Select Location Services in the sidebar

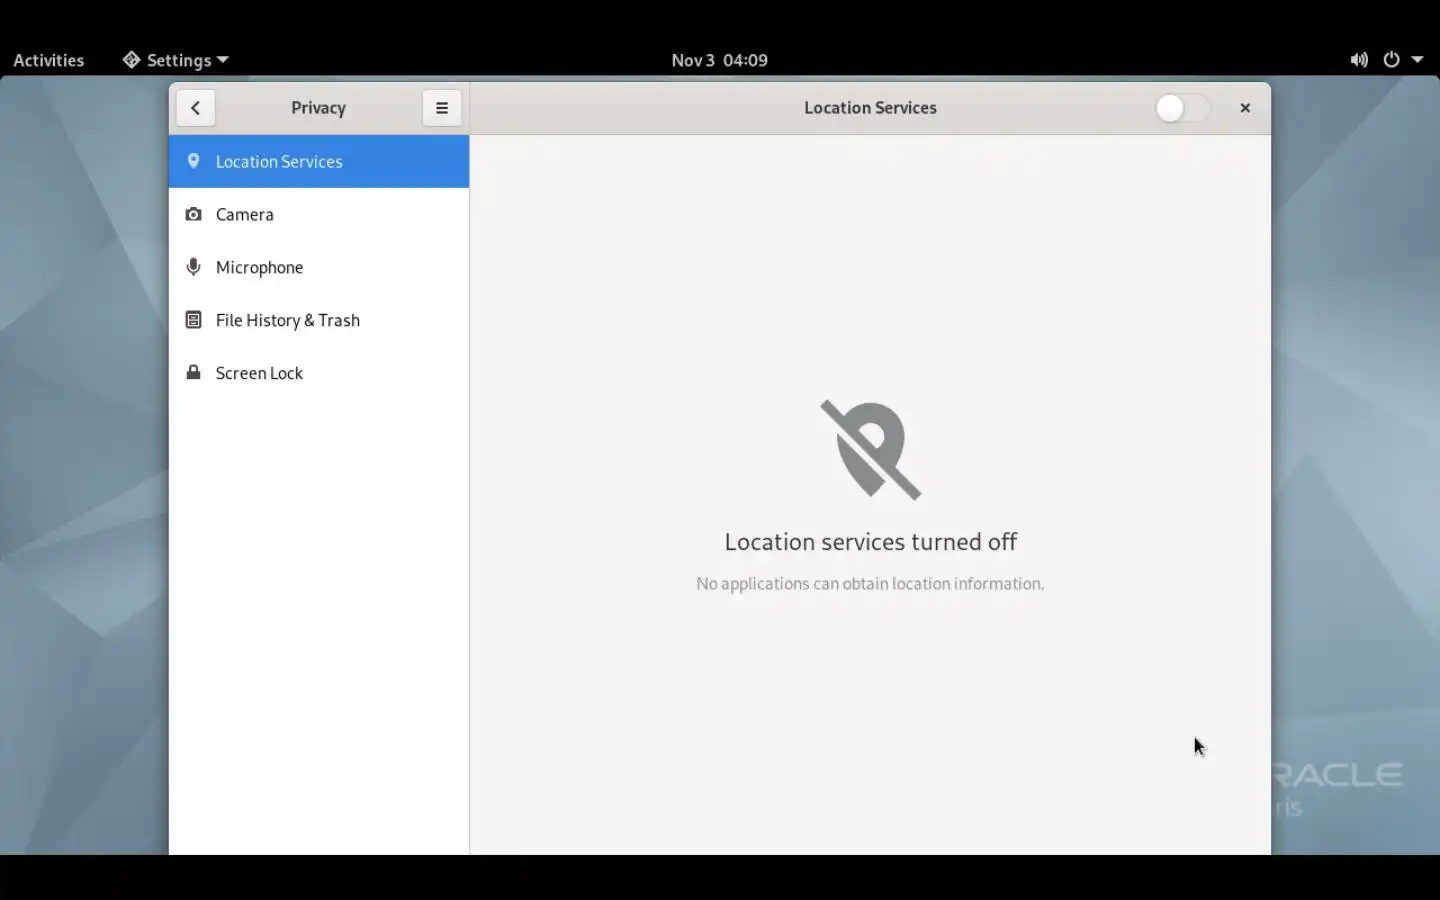319,161
